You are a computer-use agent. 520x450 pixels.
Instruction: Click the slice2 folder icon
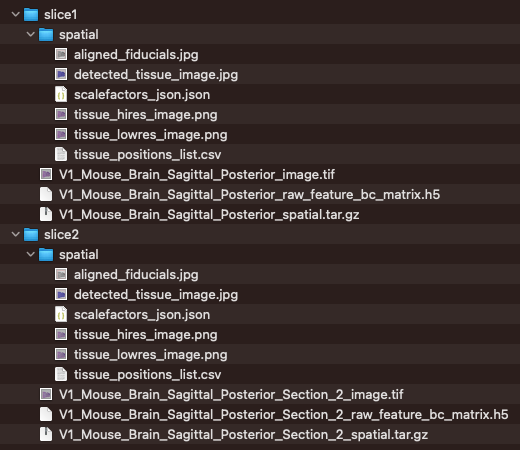[31, 234]
